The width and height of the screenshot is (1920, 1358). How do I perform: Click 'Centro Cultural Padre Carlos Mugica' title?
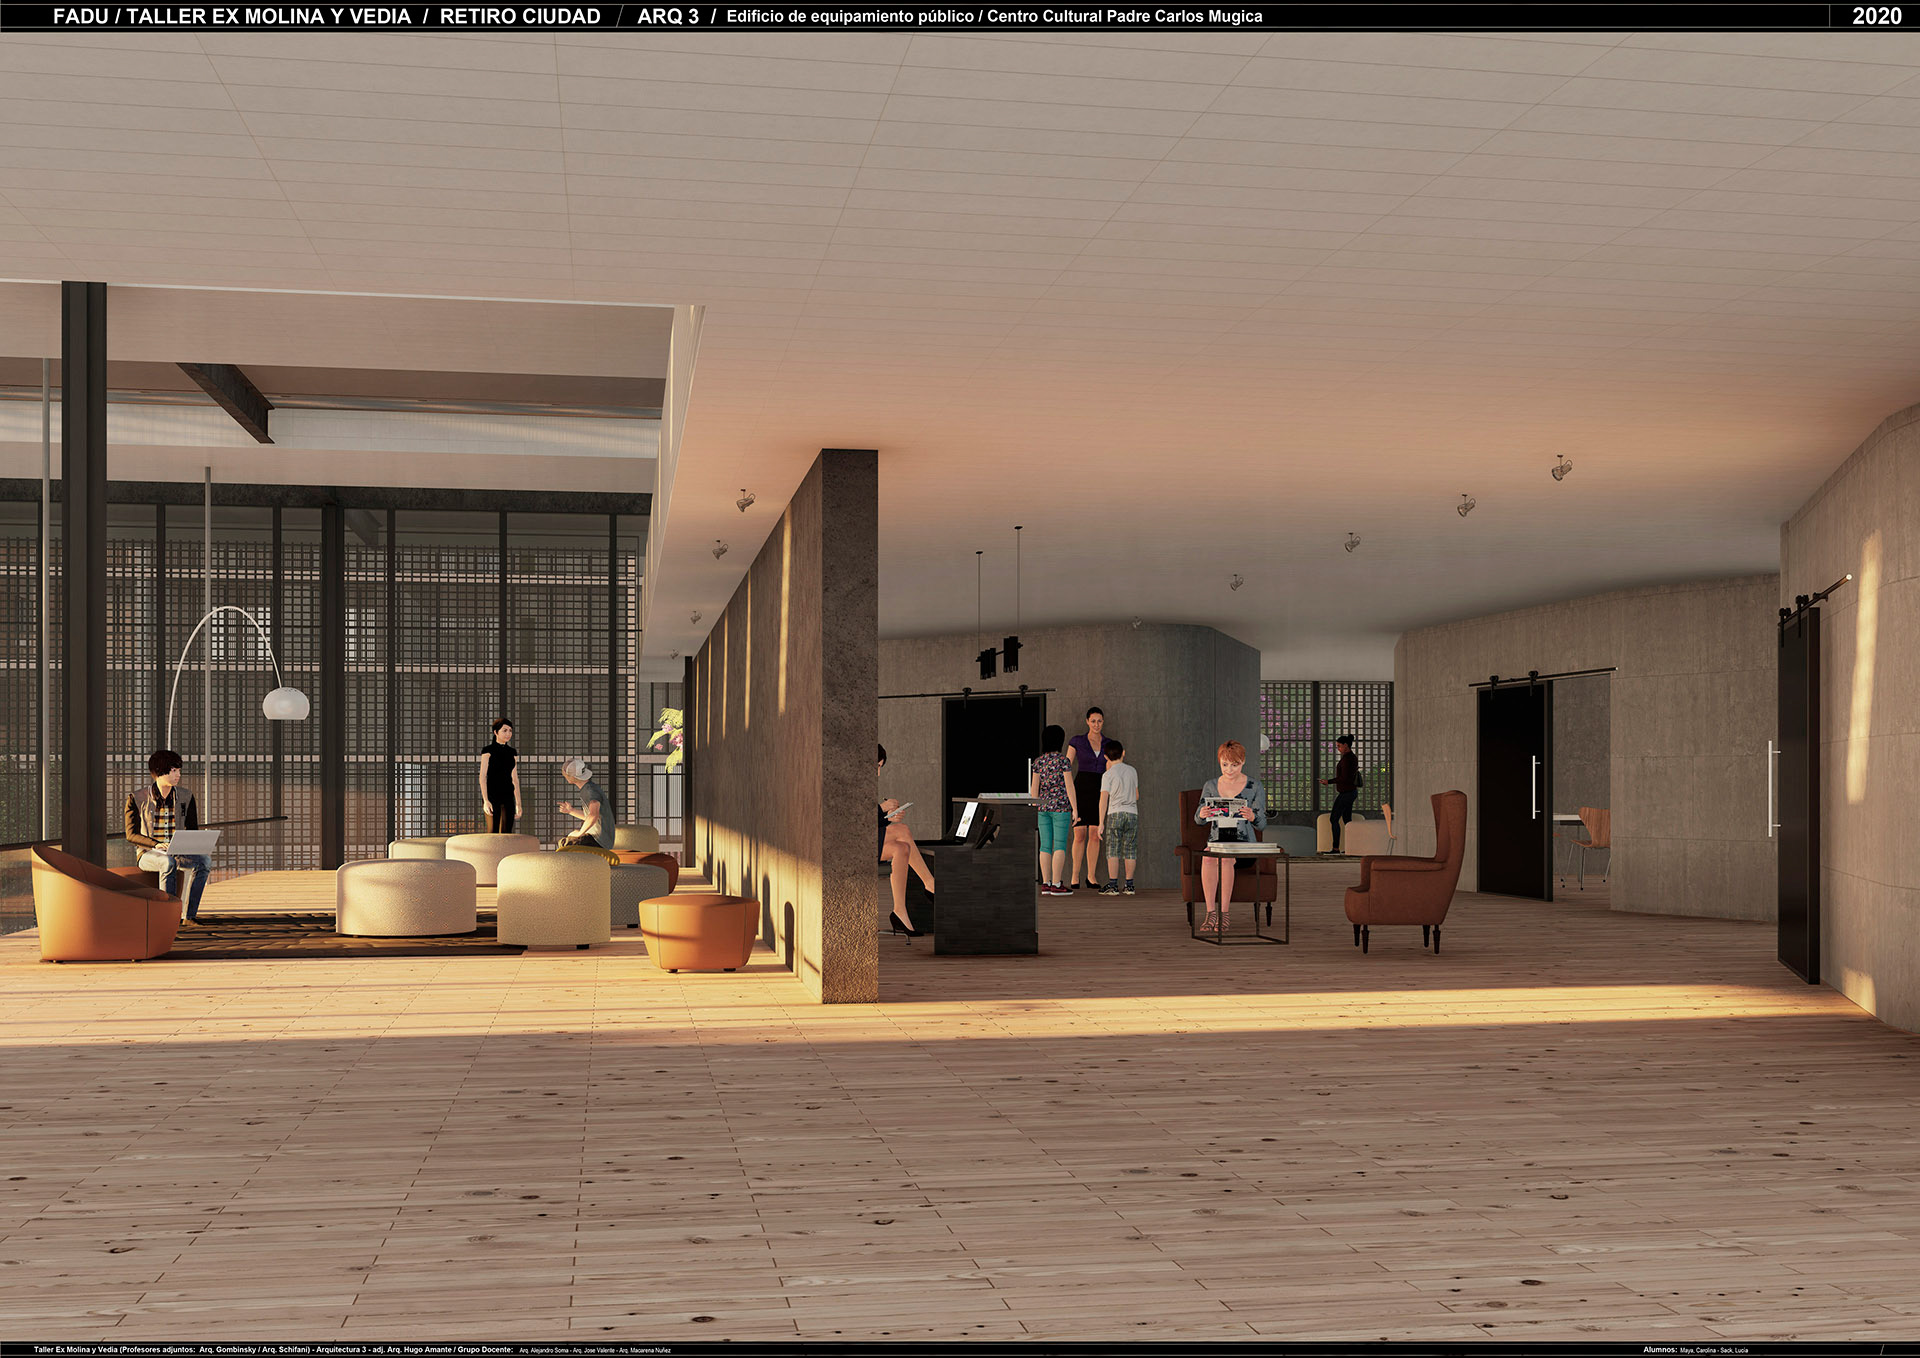pos(1124,16)
